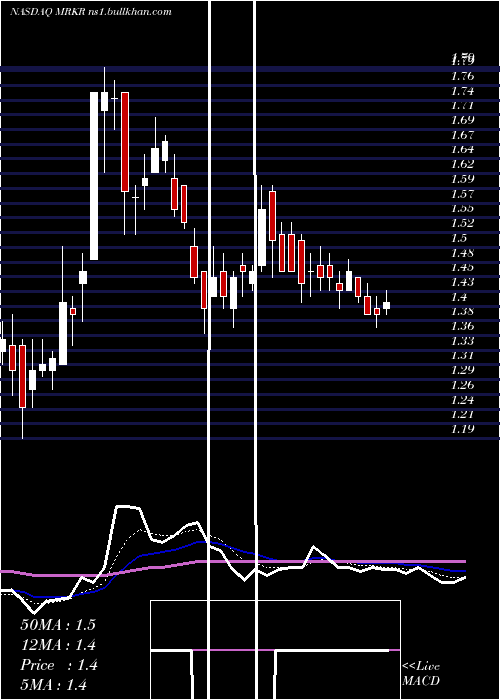Click the <<Live MACD label
500x700 pixels.
click(x=421, y=674)
